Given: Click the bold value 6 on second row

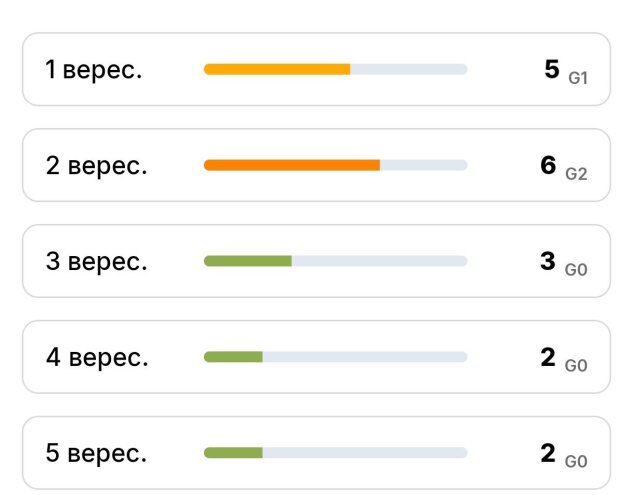Looking at the screenshot, I should point(548,165).
